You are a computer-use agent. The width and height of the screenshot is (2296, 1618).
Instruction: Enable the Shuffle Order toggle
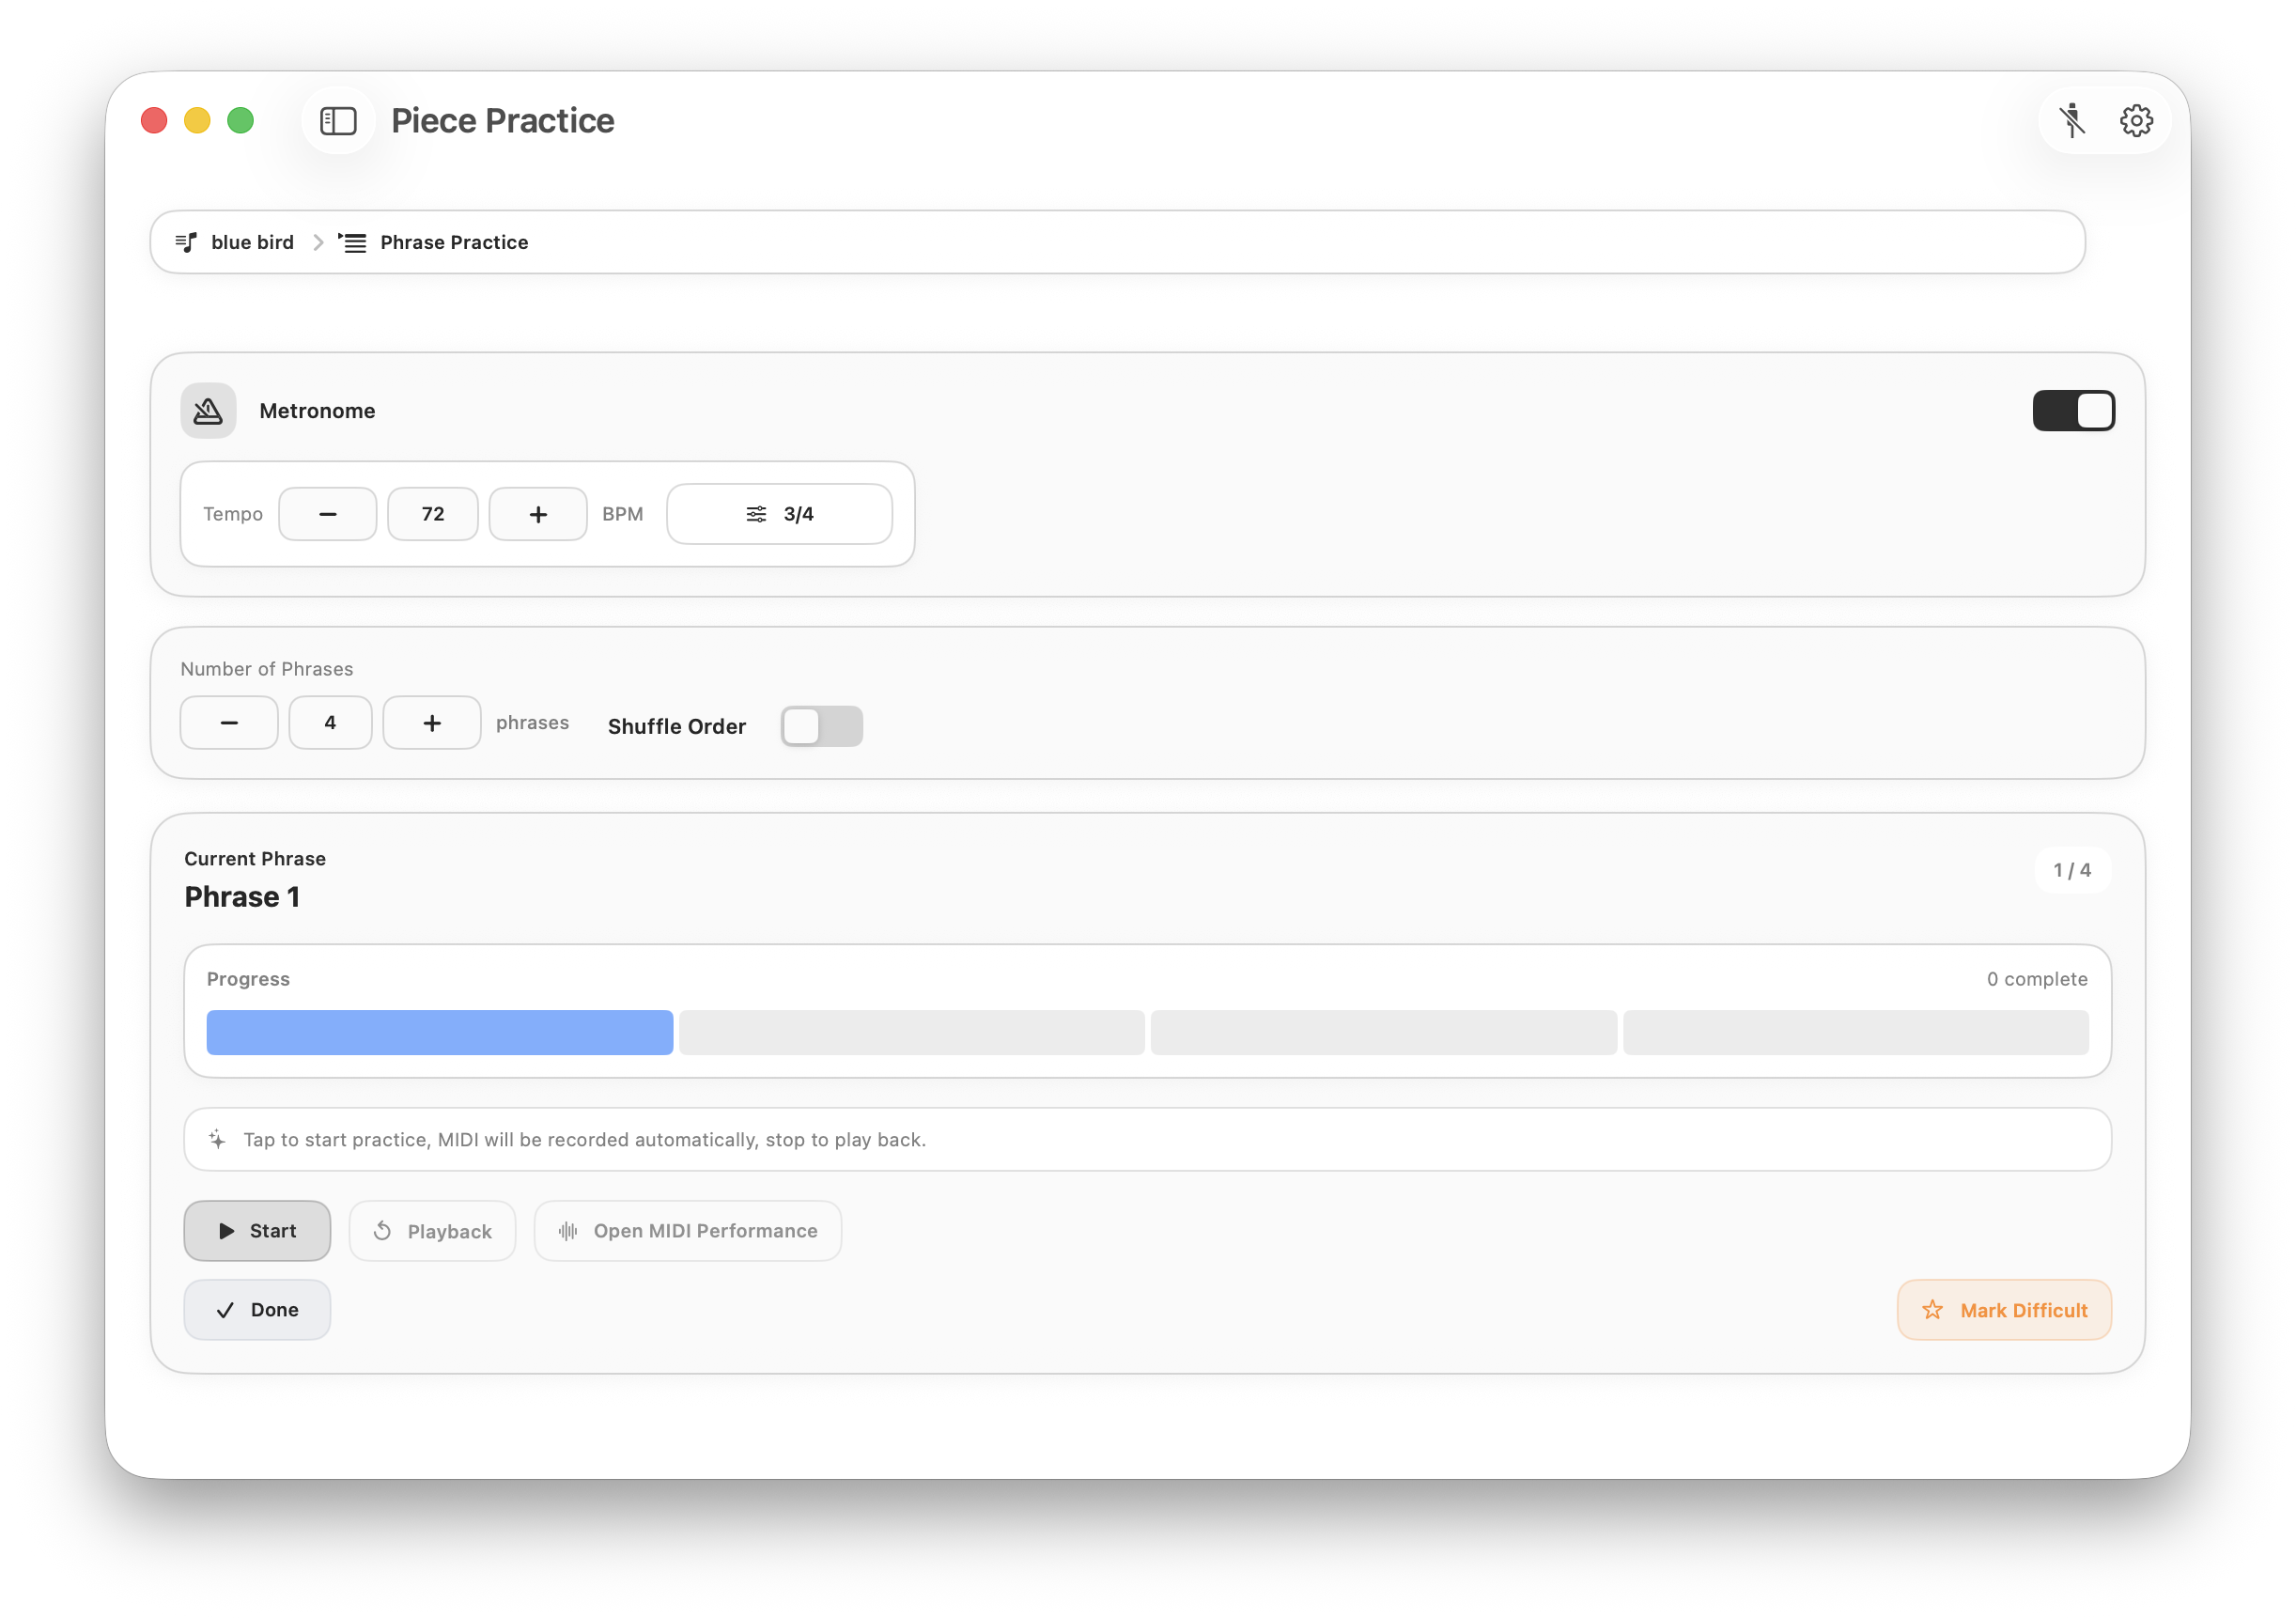pos(821,726)
